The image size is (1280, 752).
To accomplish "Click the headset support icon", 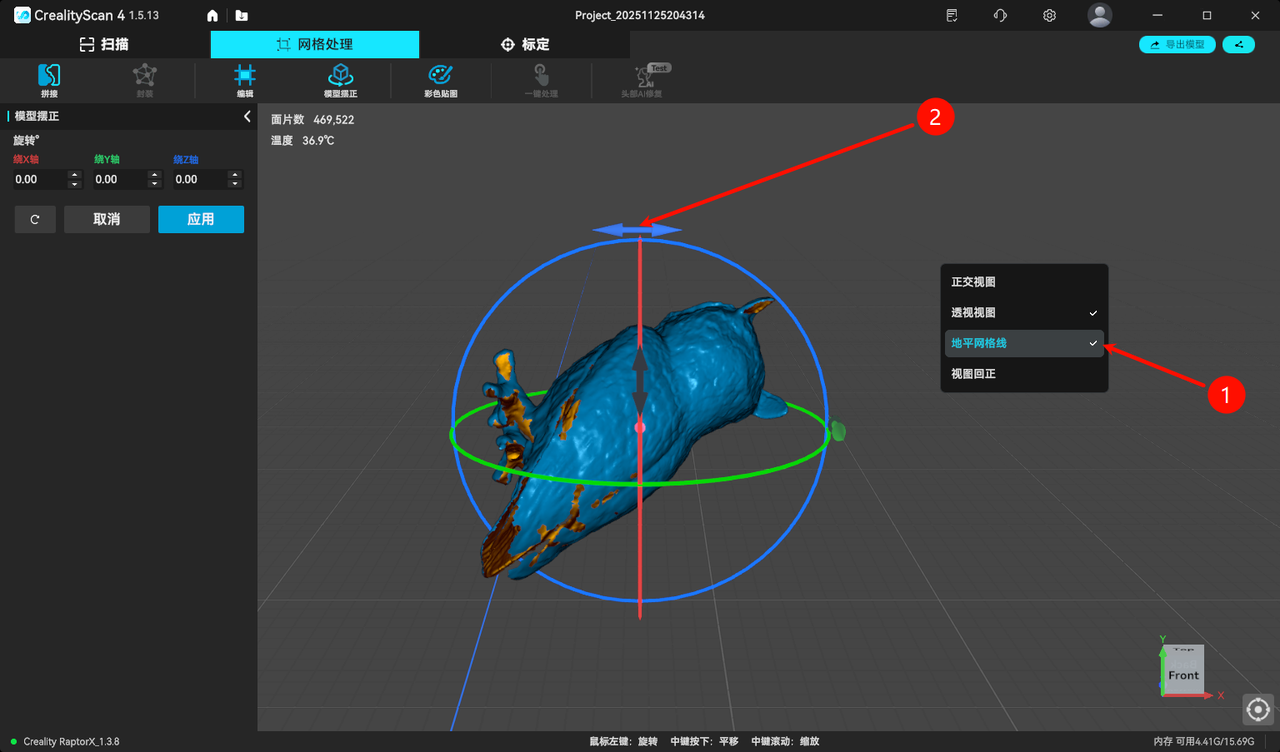I will tap(1000, 16).
